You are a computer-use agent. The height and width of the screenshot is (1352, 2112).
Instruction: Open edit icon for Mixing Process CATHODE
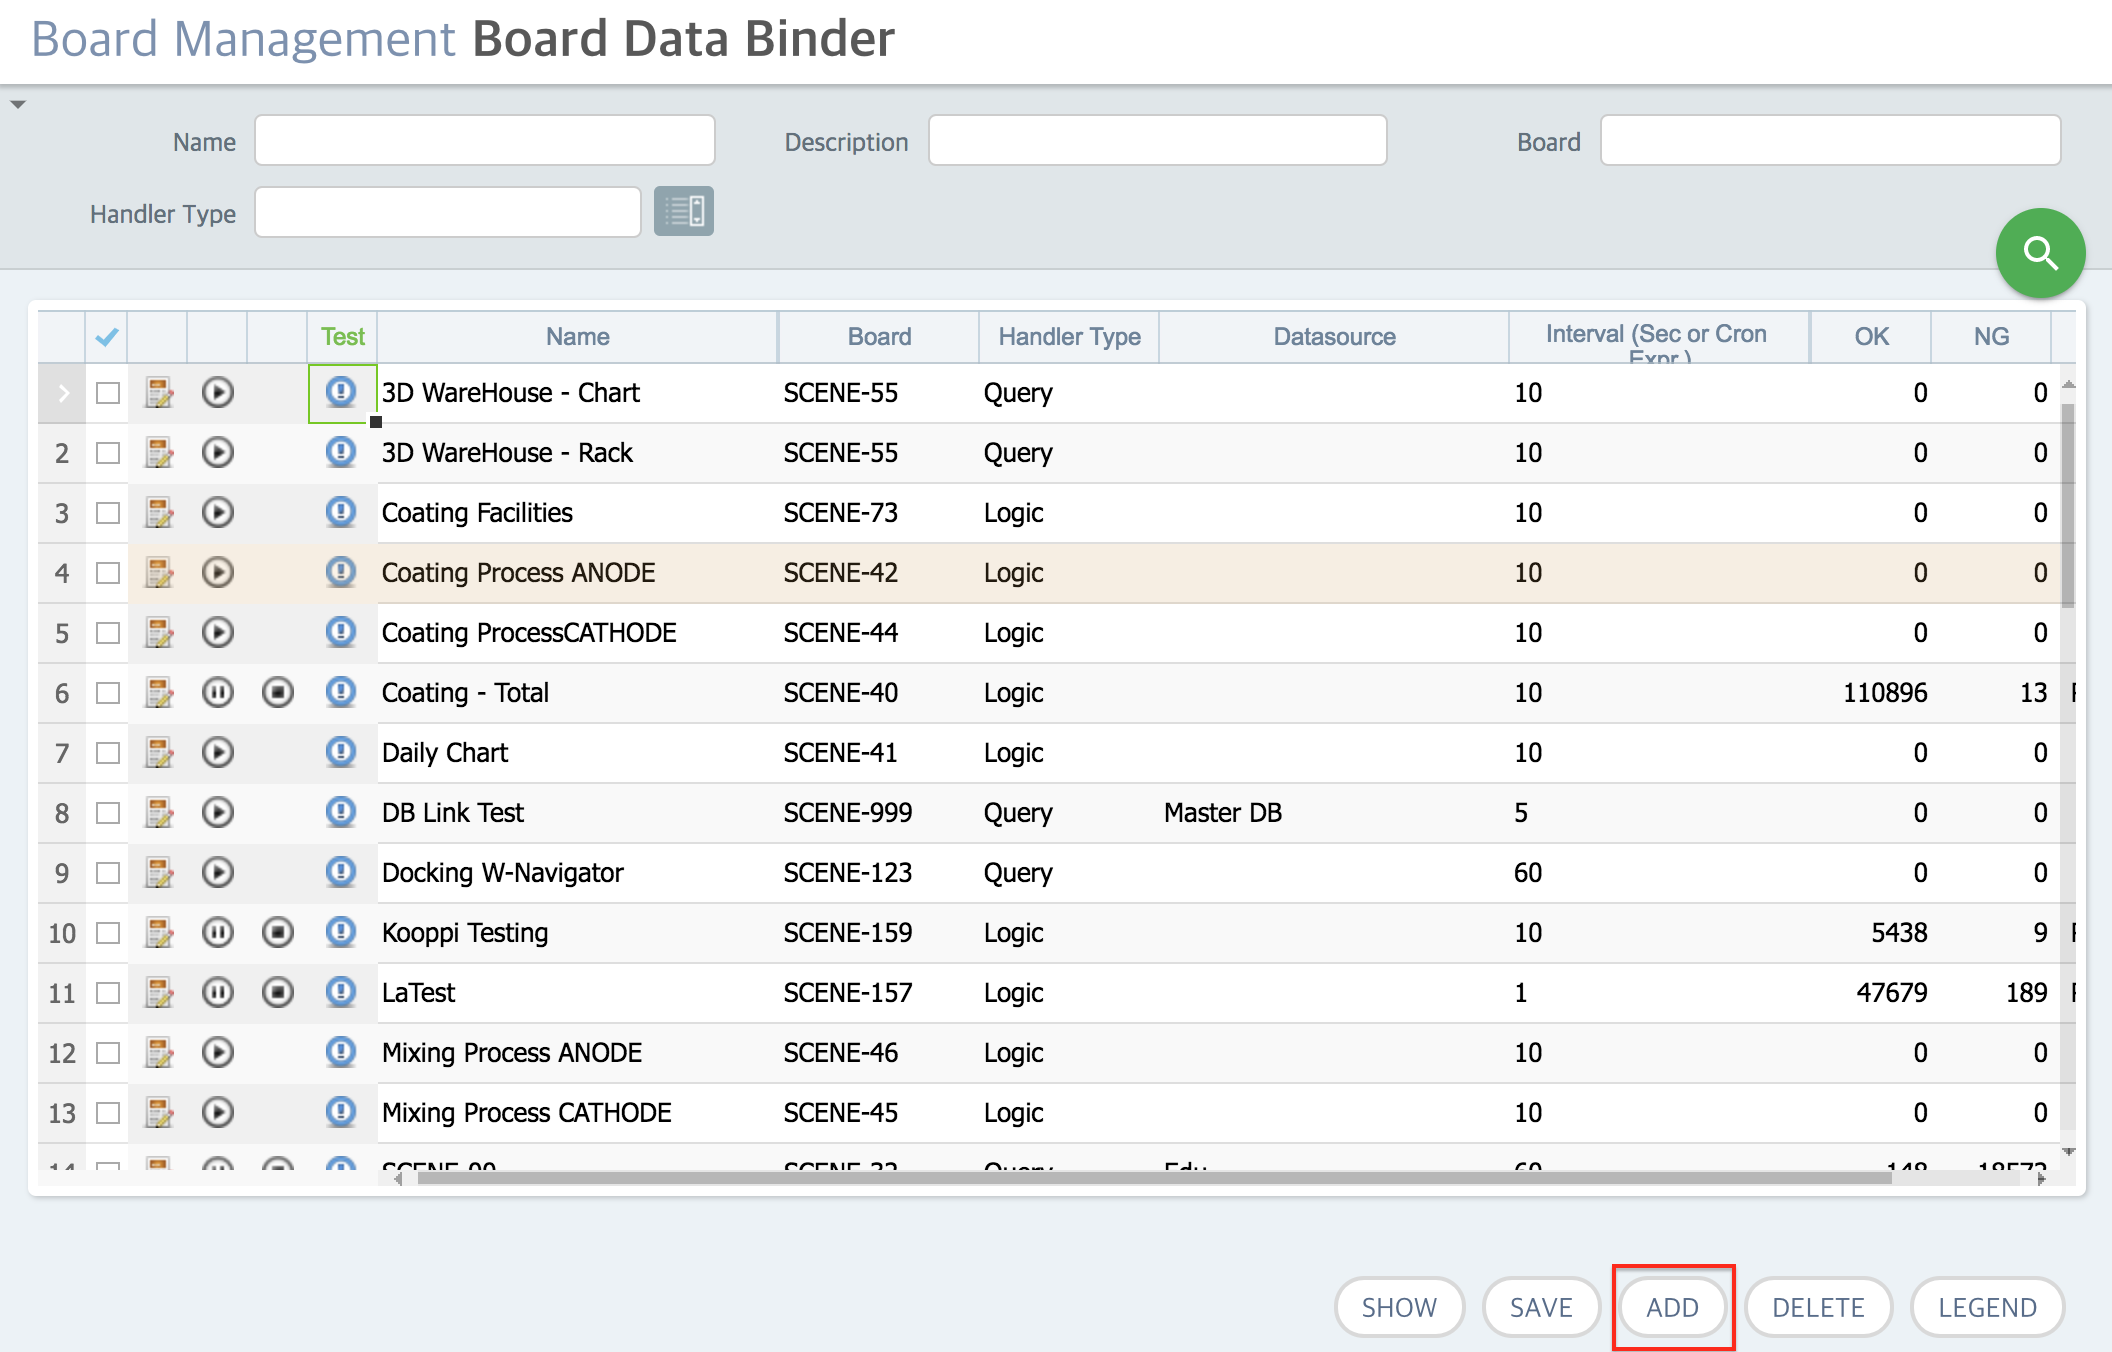159,1112
